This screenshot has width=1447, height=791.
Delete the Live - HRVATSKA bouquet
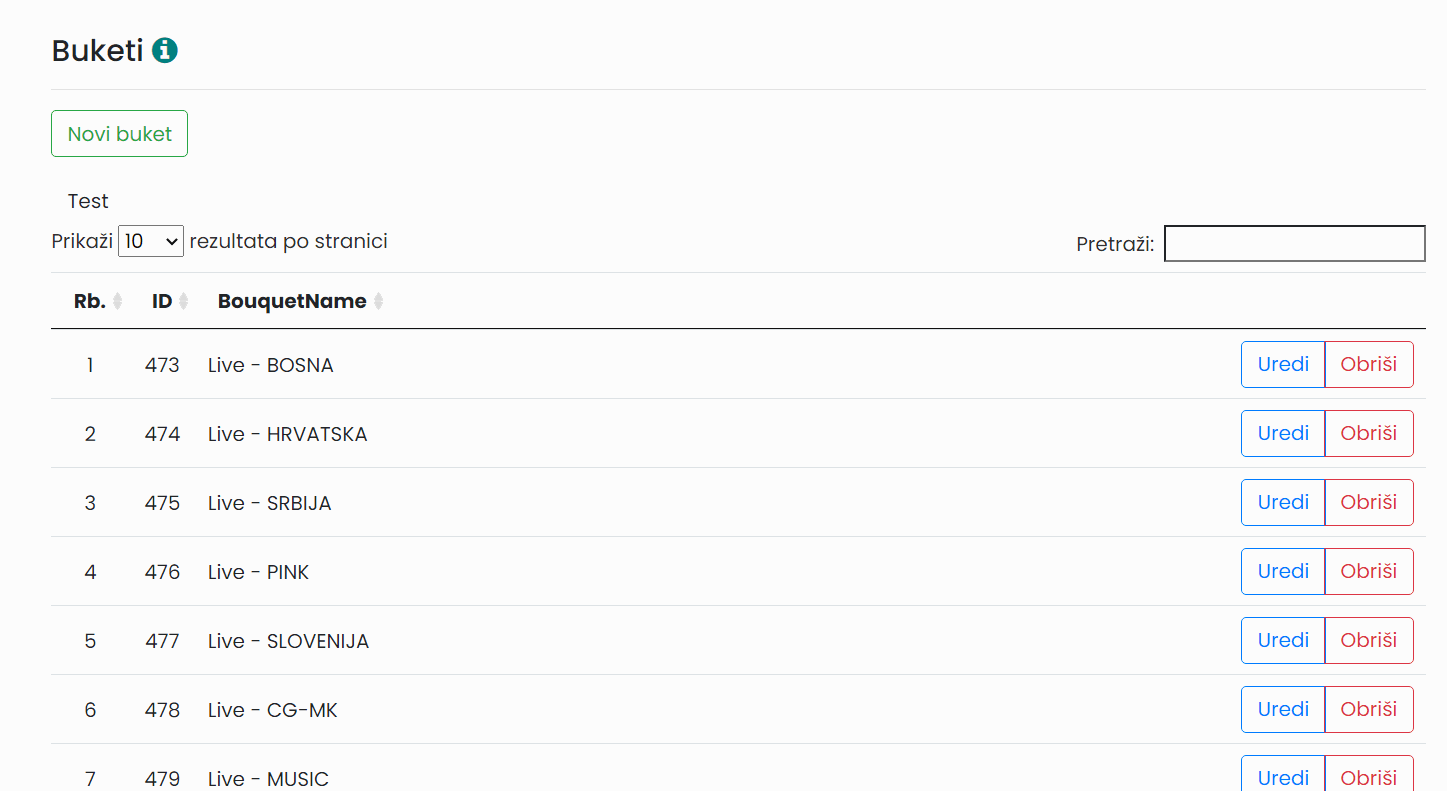[1369, 433]
